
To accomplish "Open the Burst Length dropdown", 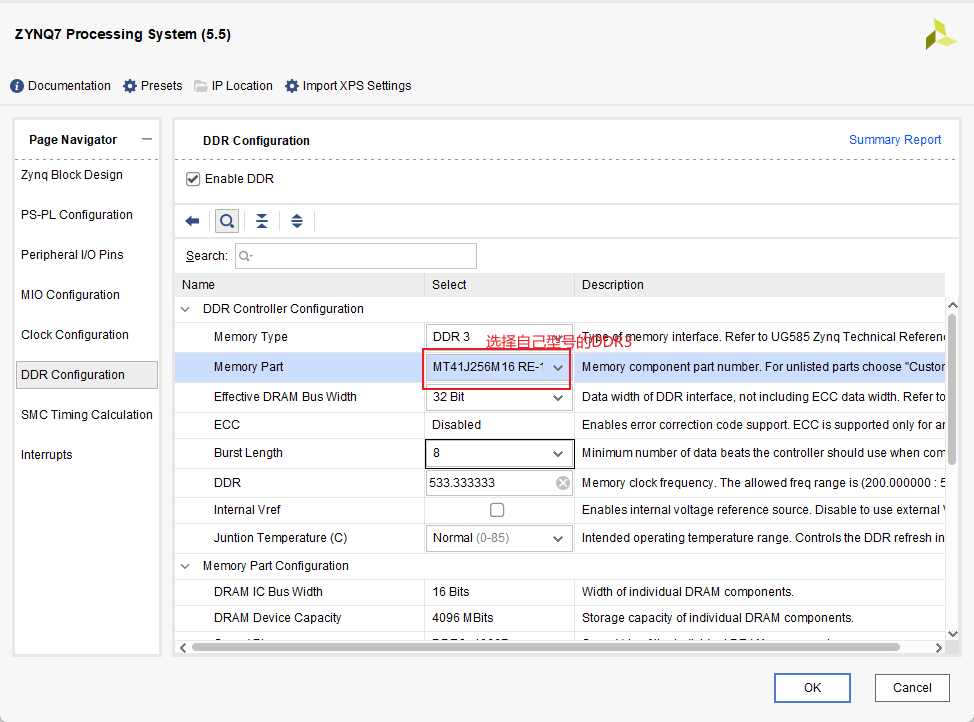I will [499, 453].
